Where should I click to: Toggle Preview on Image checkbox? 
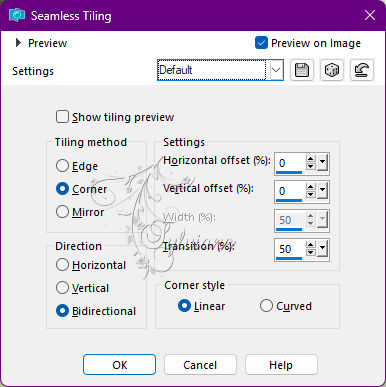[261, 43]
